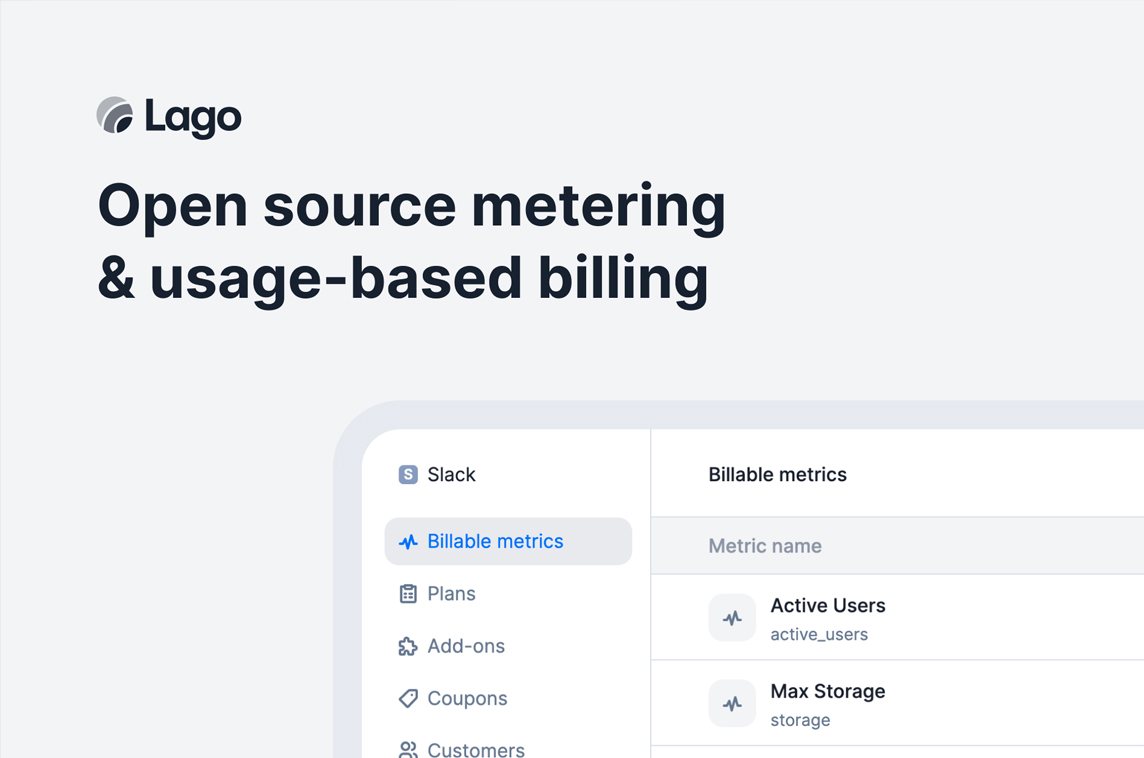Open the Max Storage metric name
Image resolution: width=1144 pixels, height=758 pixels.
point(828,692)
